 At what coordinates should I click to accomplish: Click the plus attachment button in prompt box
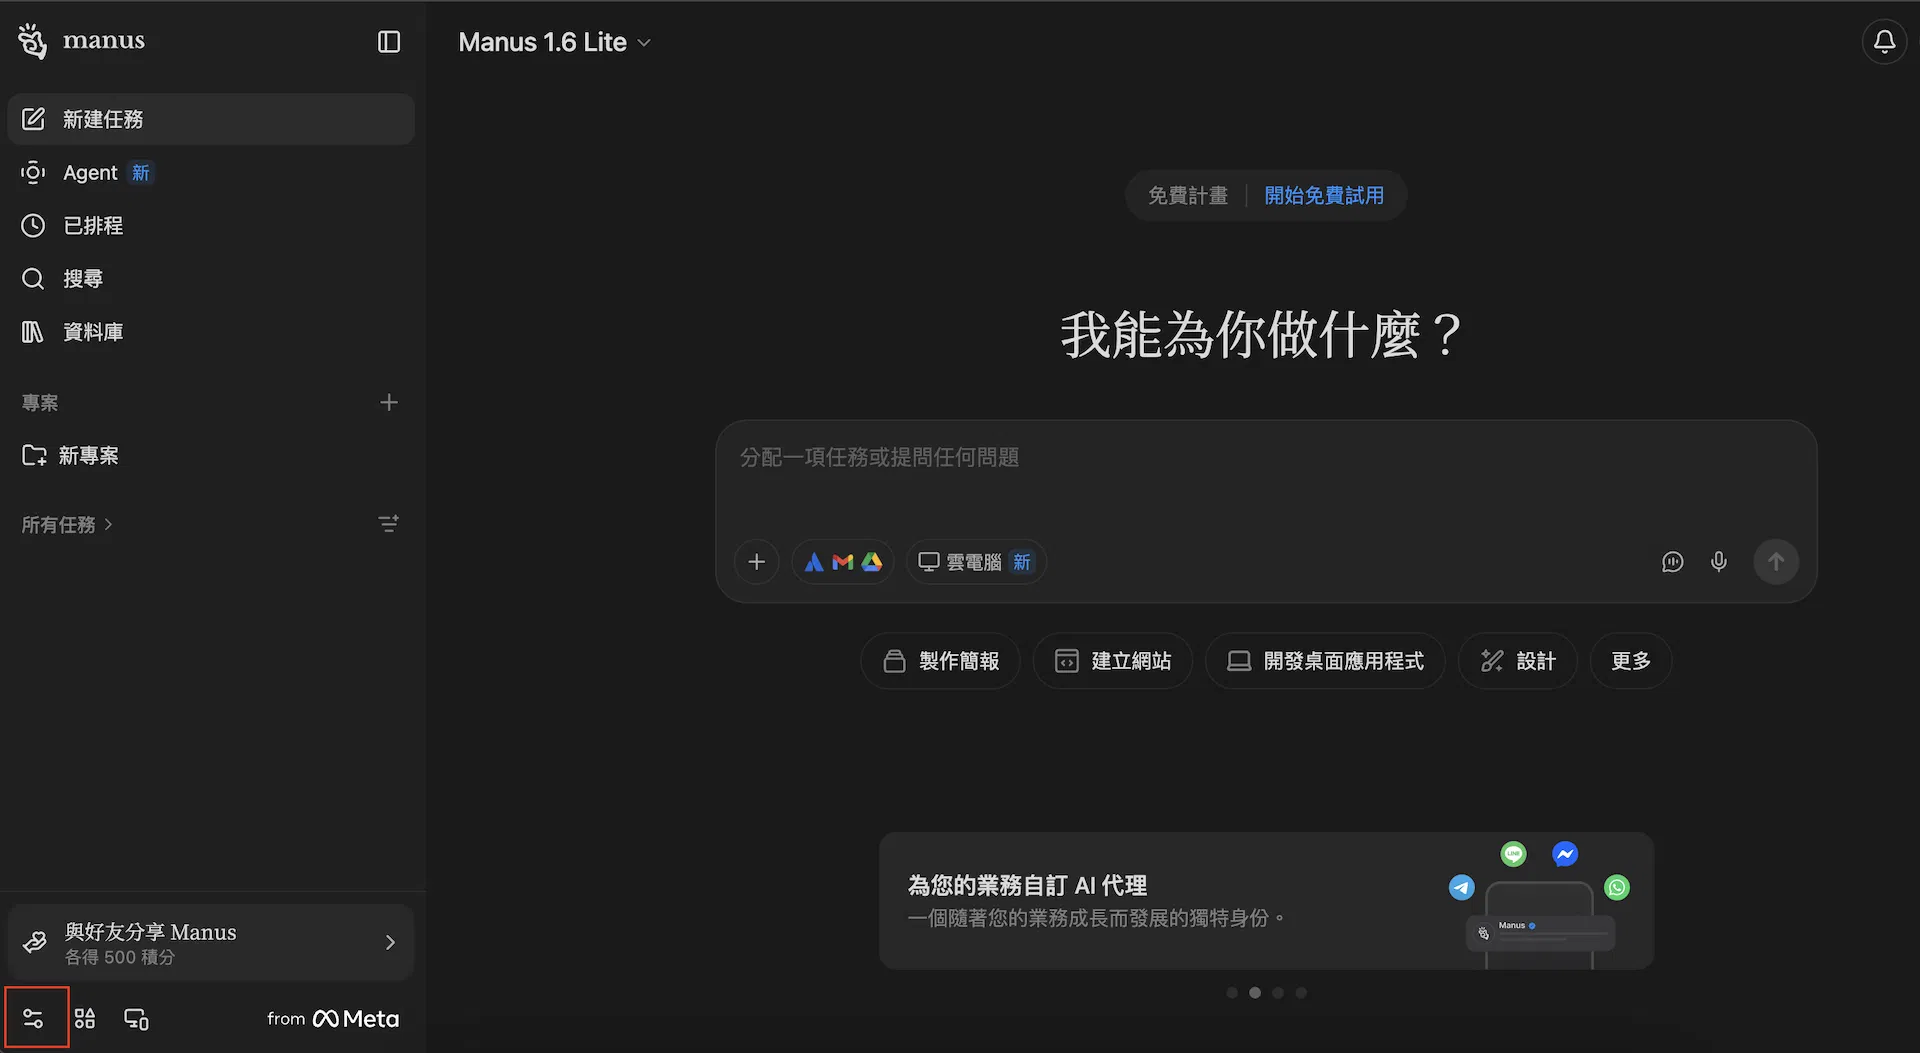[757, 562]
